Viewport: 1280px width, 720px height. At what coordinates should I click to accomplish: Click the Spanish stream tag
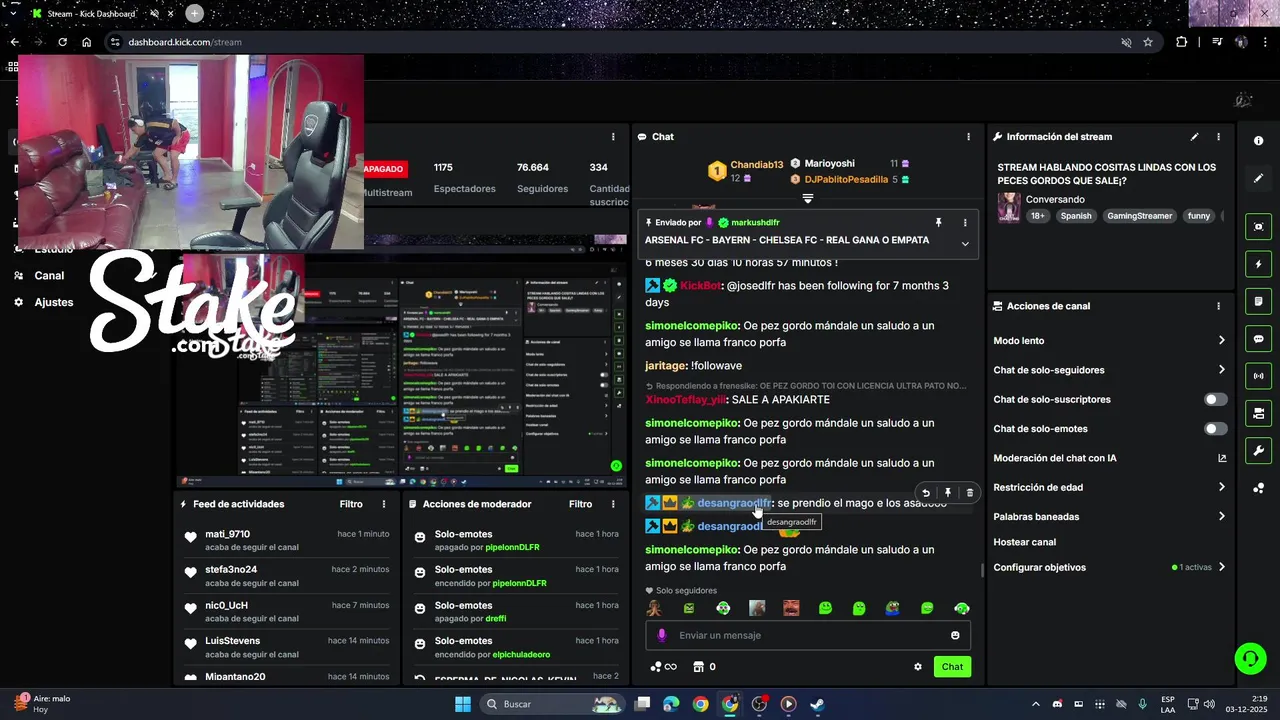click(1076, 216)
